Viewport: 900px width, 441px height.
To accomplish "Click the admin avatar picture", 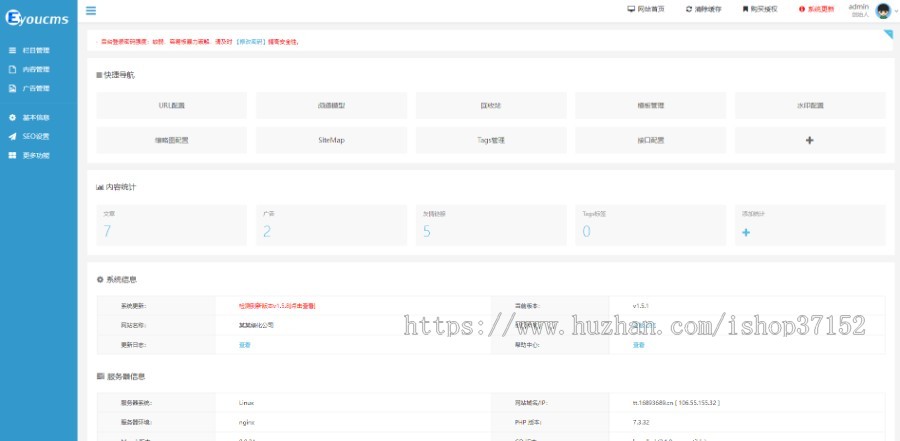I will click(883, 10).
